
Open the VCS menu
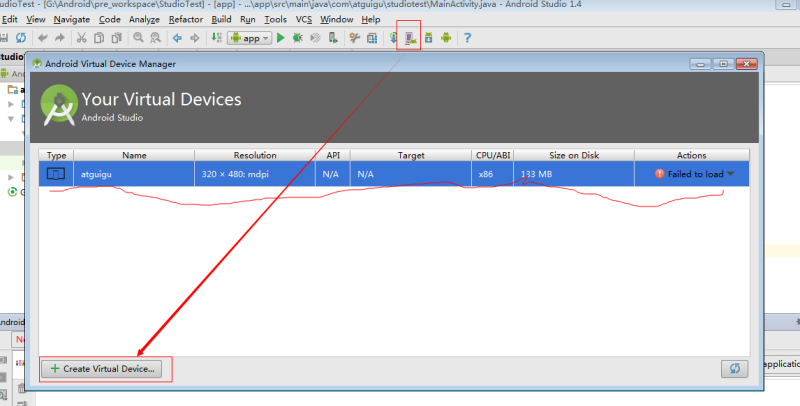click(x=304, y=19)
